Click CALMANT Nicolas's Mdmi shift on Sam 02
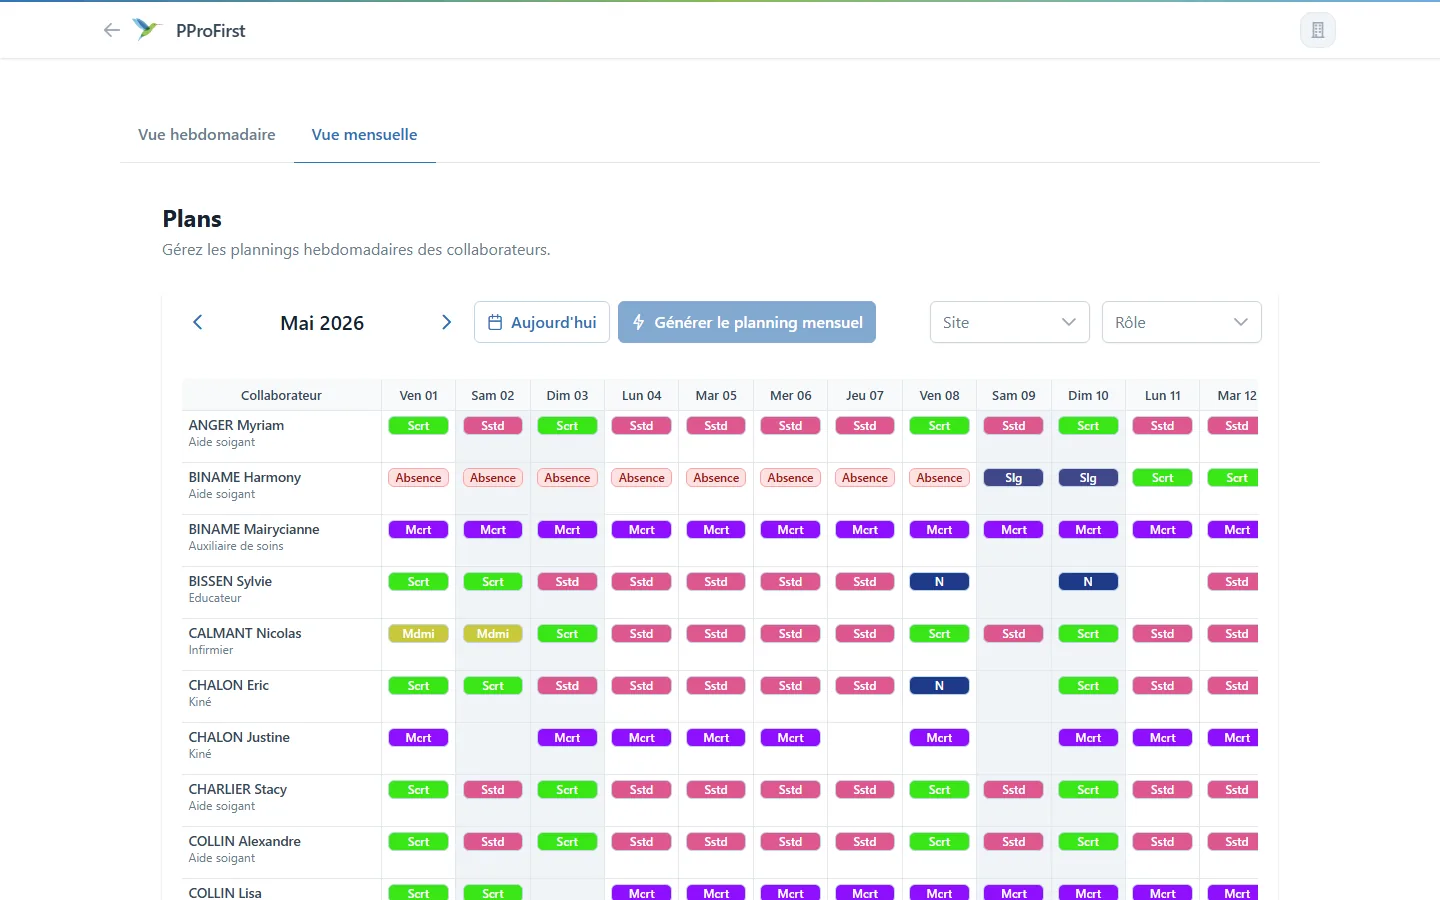Screen dimensions: 1440x900 [x=493, y=634]
